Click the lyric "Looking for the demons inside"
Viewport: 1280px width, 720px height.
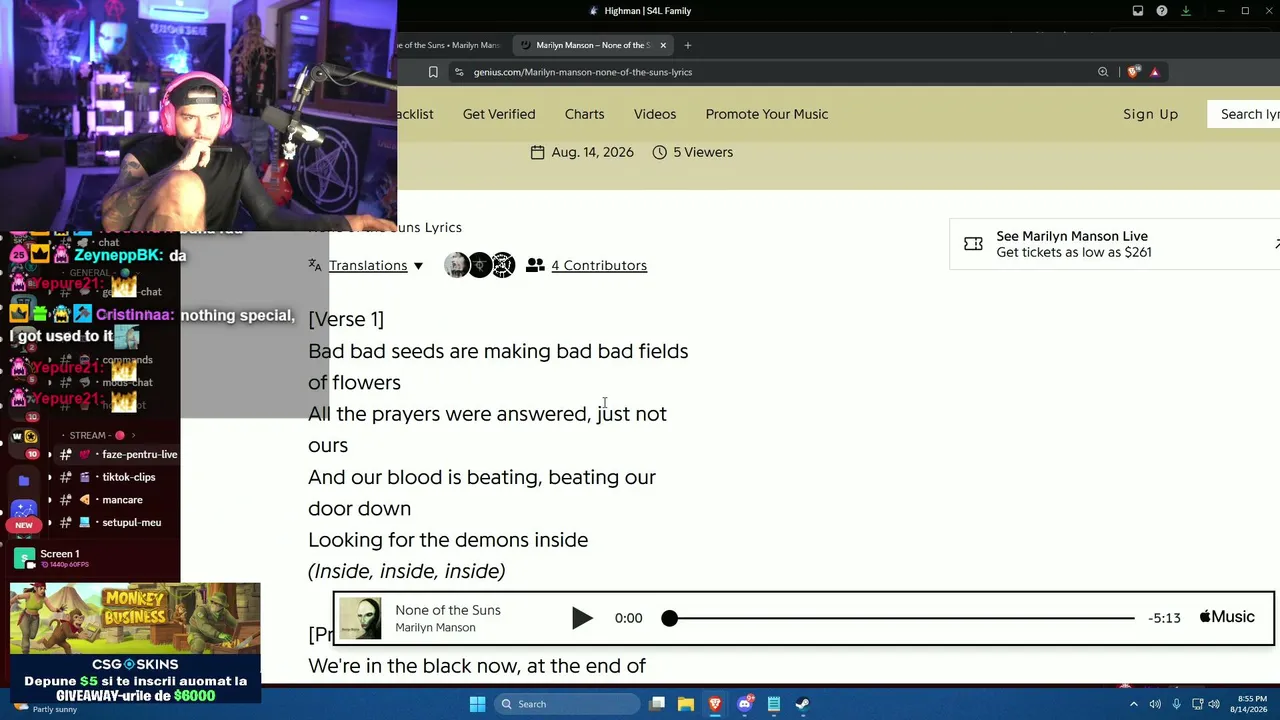point(448,540)
